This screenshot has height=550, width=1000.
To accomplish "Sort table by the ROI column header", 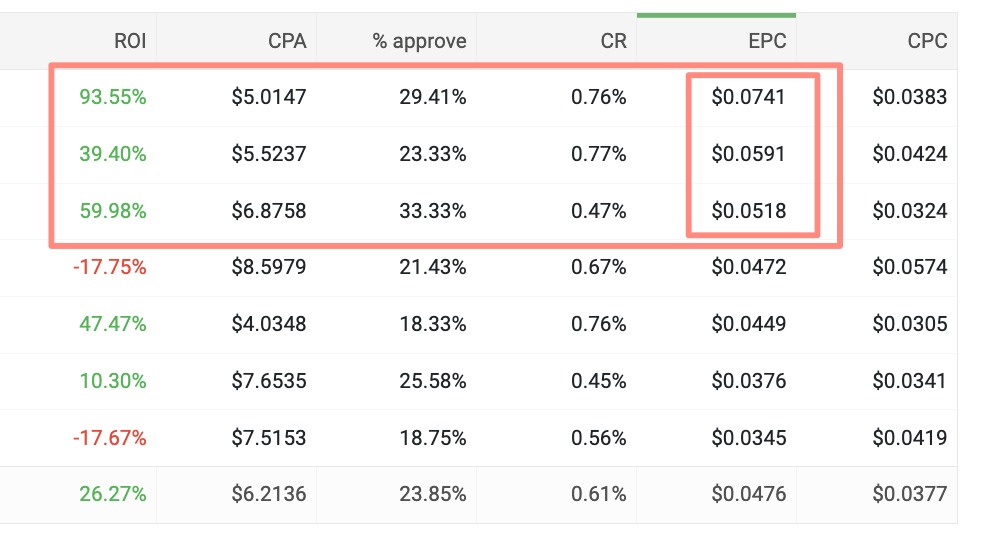I will pos(129,42).
